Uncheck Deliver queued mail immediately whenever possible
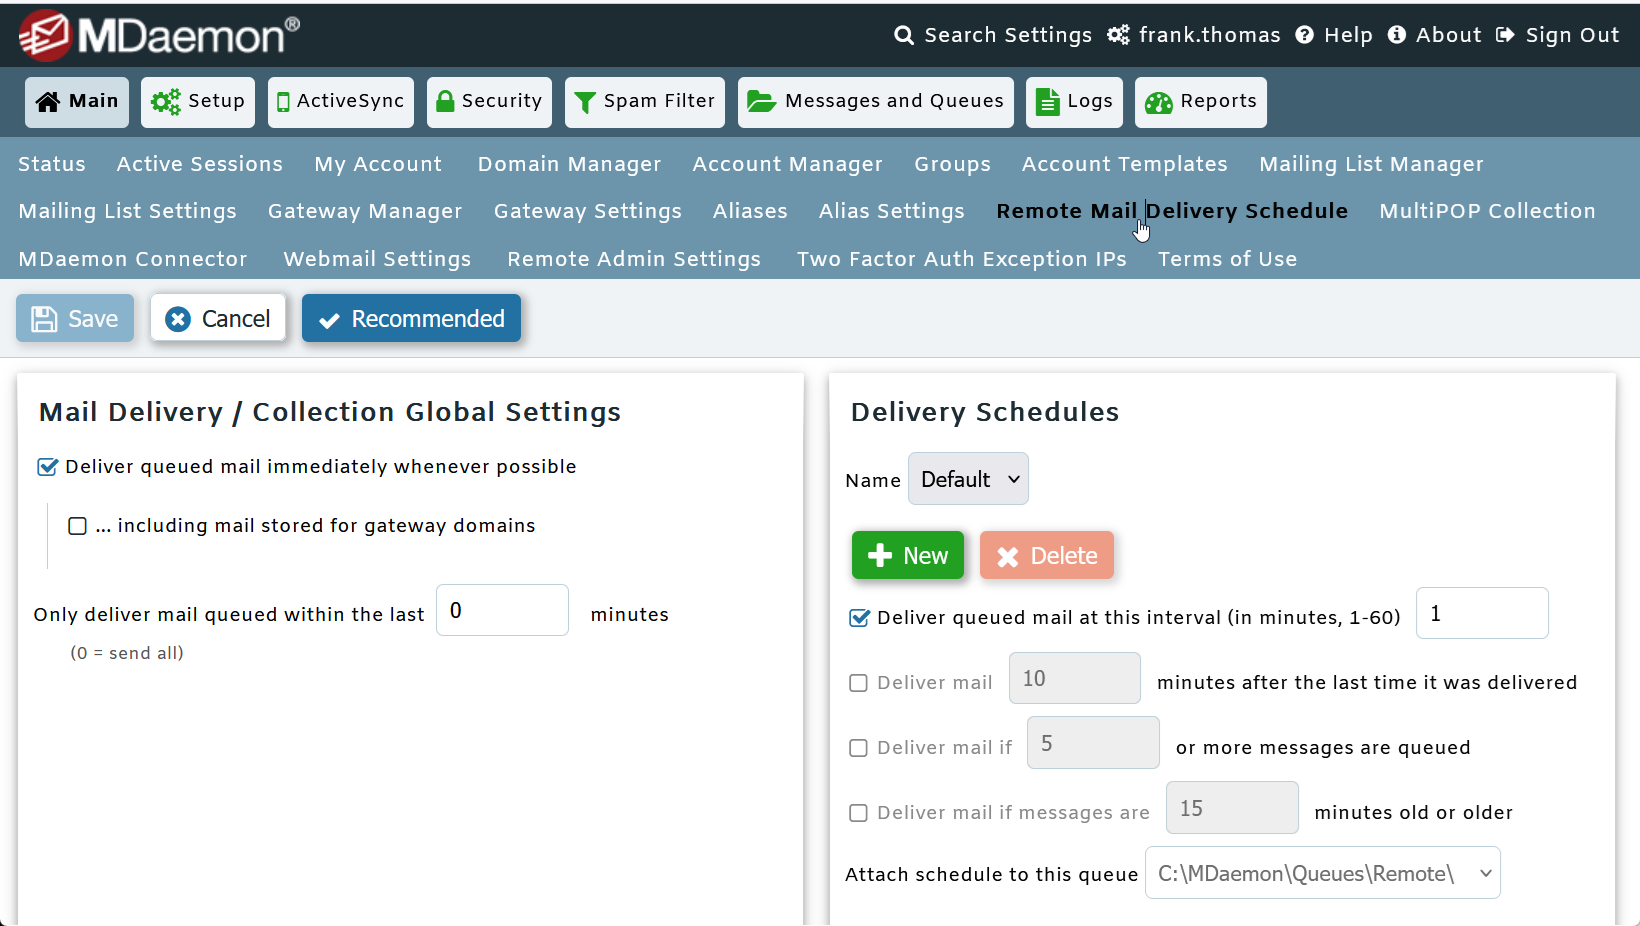Image resolution: width=1640 pixels, height=926 pixels. 47,467
